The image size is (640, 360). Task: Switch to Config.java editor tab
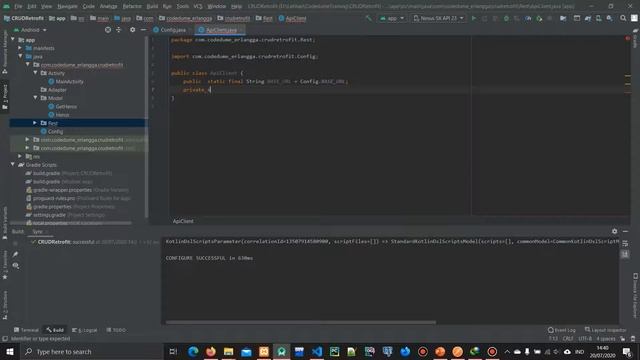(x=170, y=30)
